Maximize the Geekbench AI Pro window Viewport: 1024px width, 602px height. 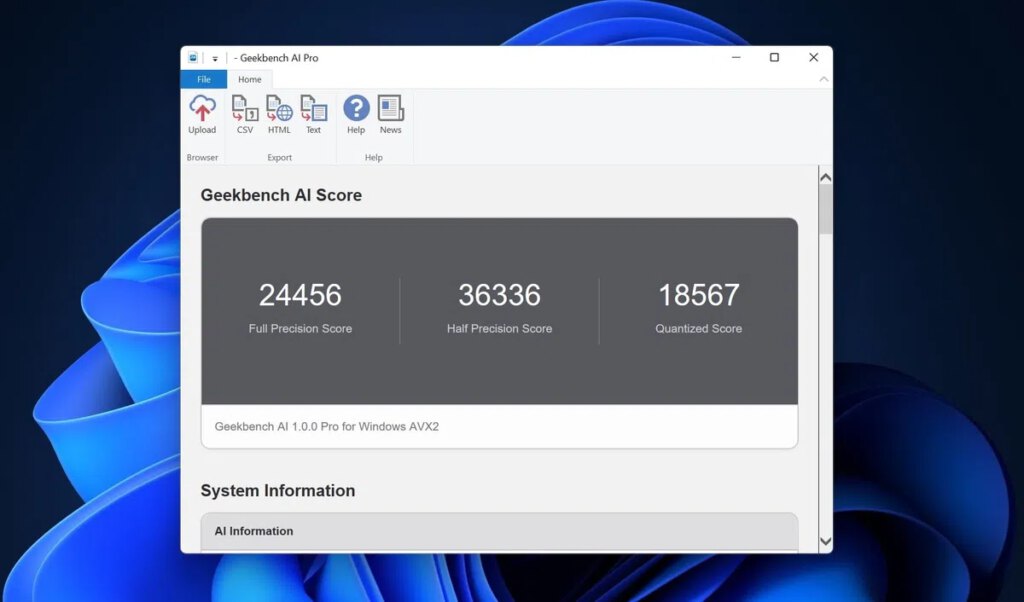[774, 58]
